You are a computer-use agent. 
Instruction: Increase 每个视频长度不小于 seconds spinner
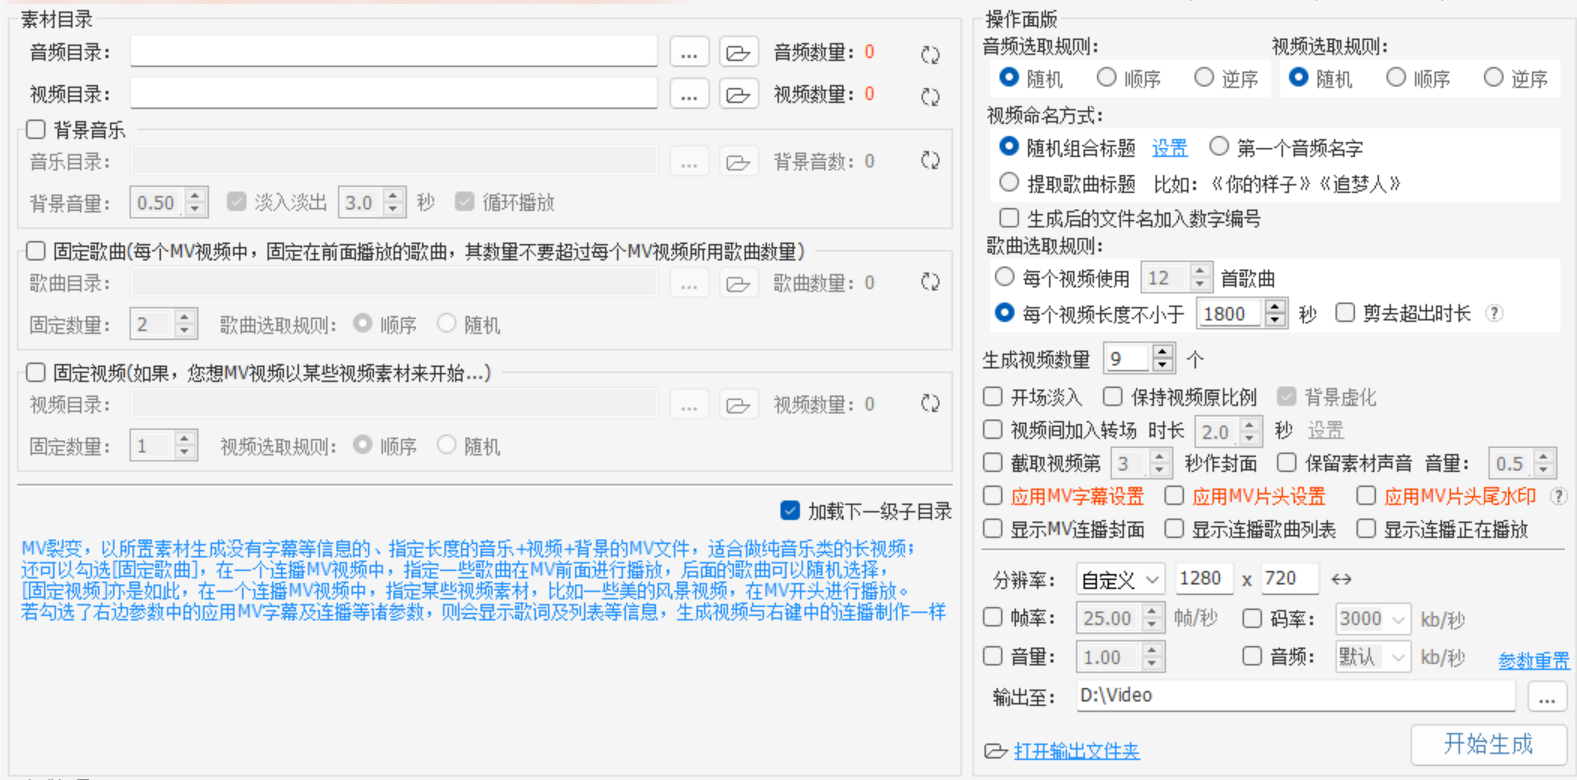(1275, 307)
